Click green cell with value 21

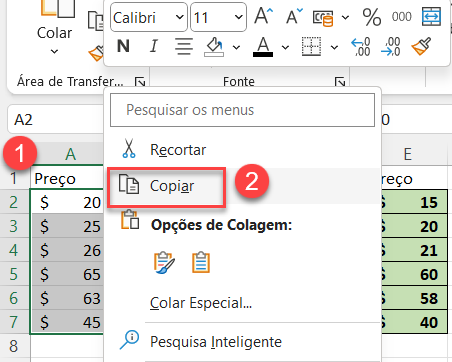tap(414, 250)
